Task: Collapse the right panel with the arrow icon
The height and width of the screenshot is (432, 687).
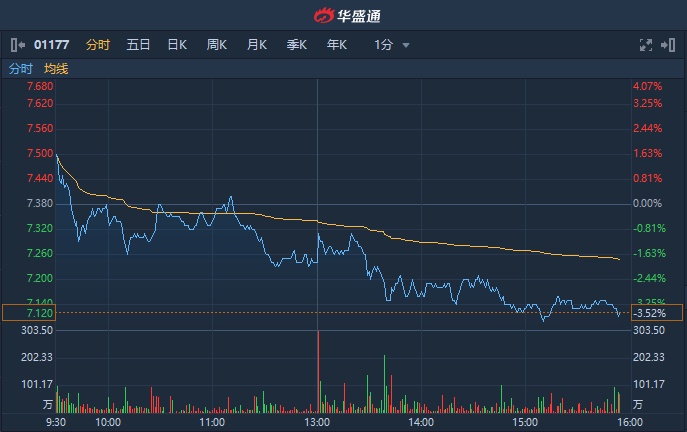Action: pyautogui.click(x=668, y=45)
